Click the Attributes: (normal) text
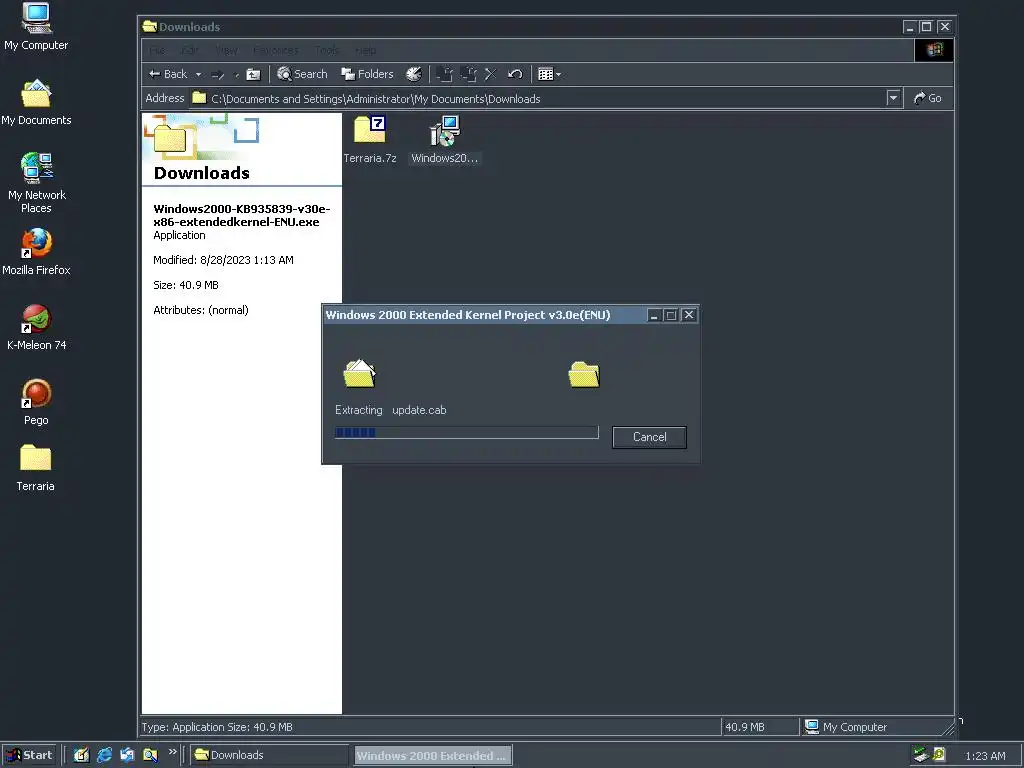 tap(200, 310)
